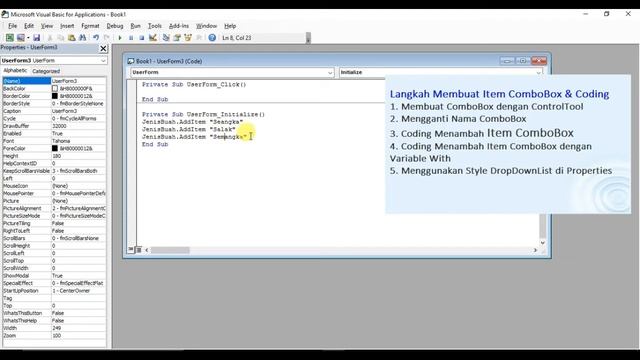Image resolution: width=640 pixels, height=360 pixels.
Task: Open the Format menu
Action: (x=90, y=26)
